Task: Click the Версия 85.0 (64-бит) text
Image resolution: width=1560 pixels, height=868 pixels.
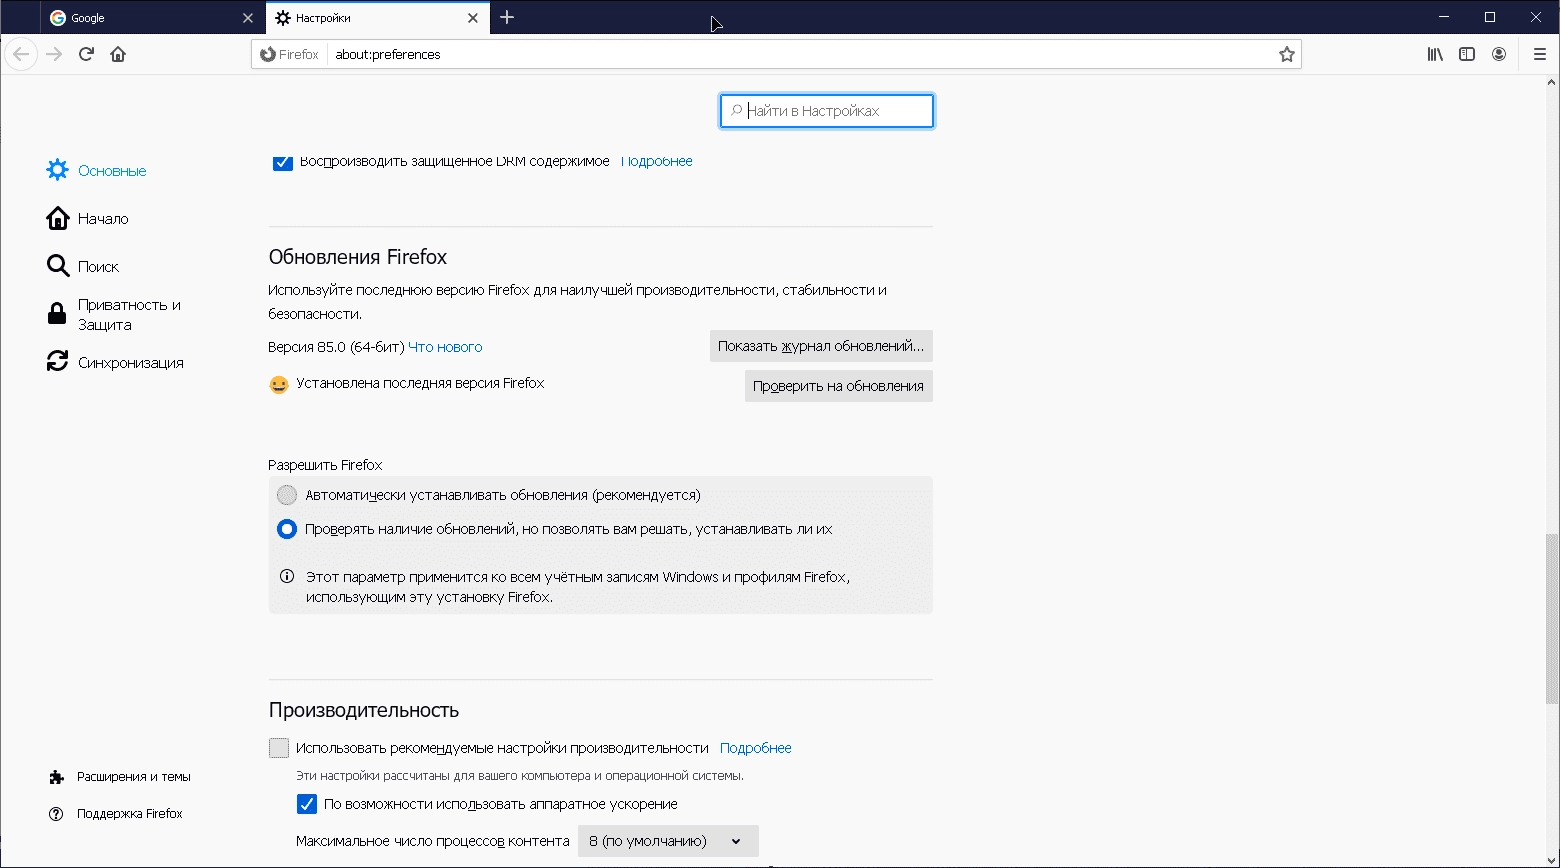Action: [x=336, y=347]
